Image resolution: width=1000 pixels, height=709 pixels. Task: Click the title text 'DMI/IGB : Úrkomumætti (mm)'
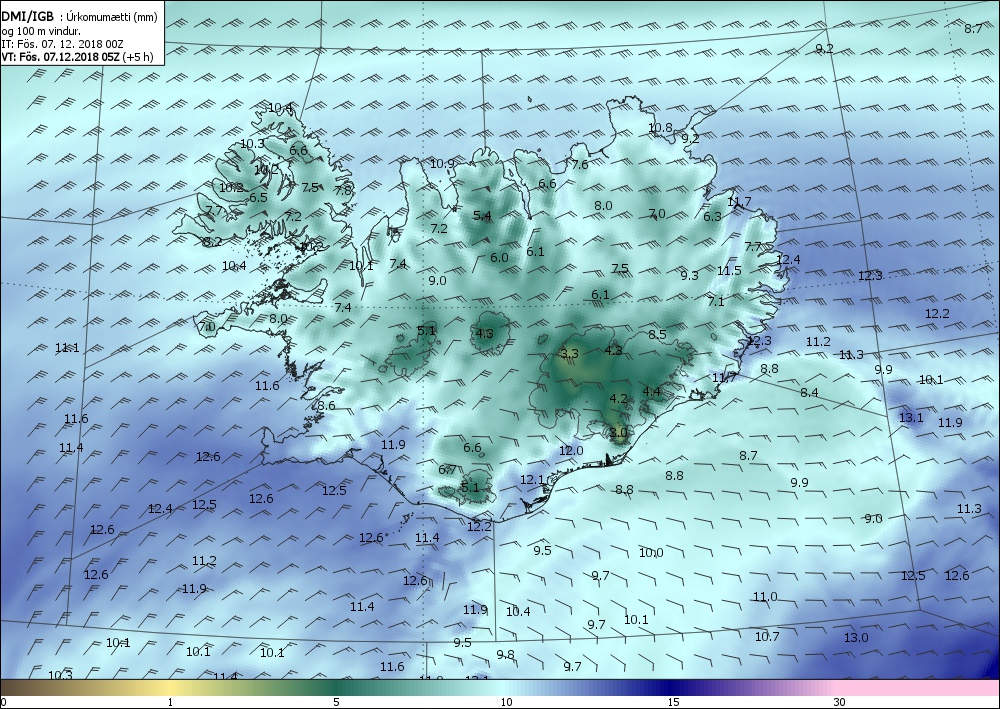click(78, 18)
